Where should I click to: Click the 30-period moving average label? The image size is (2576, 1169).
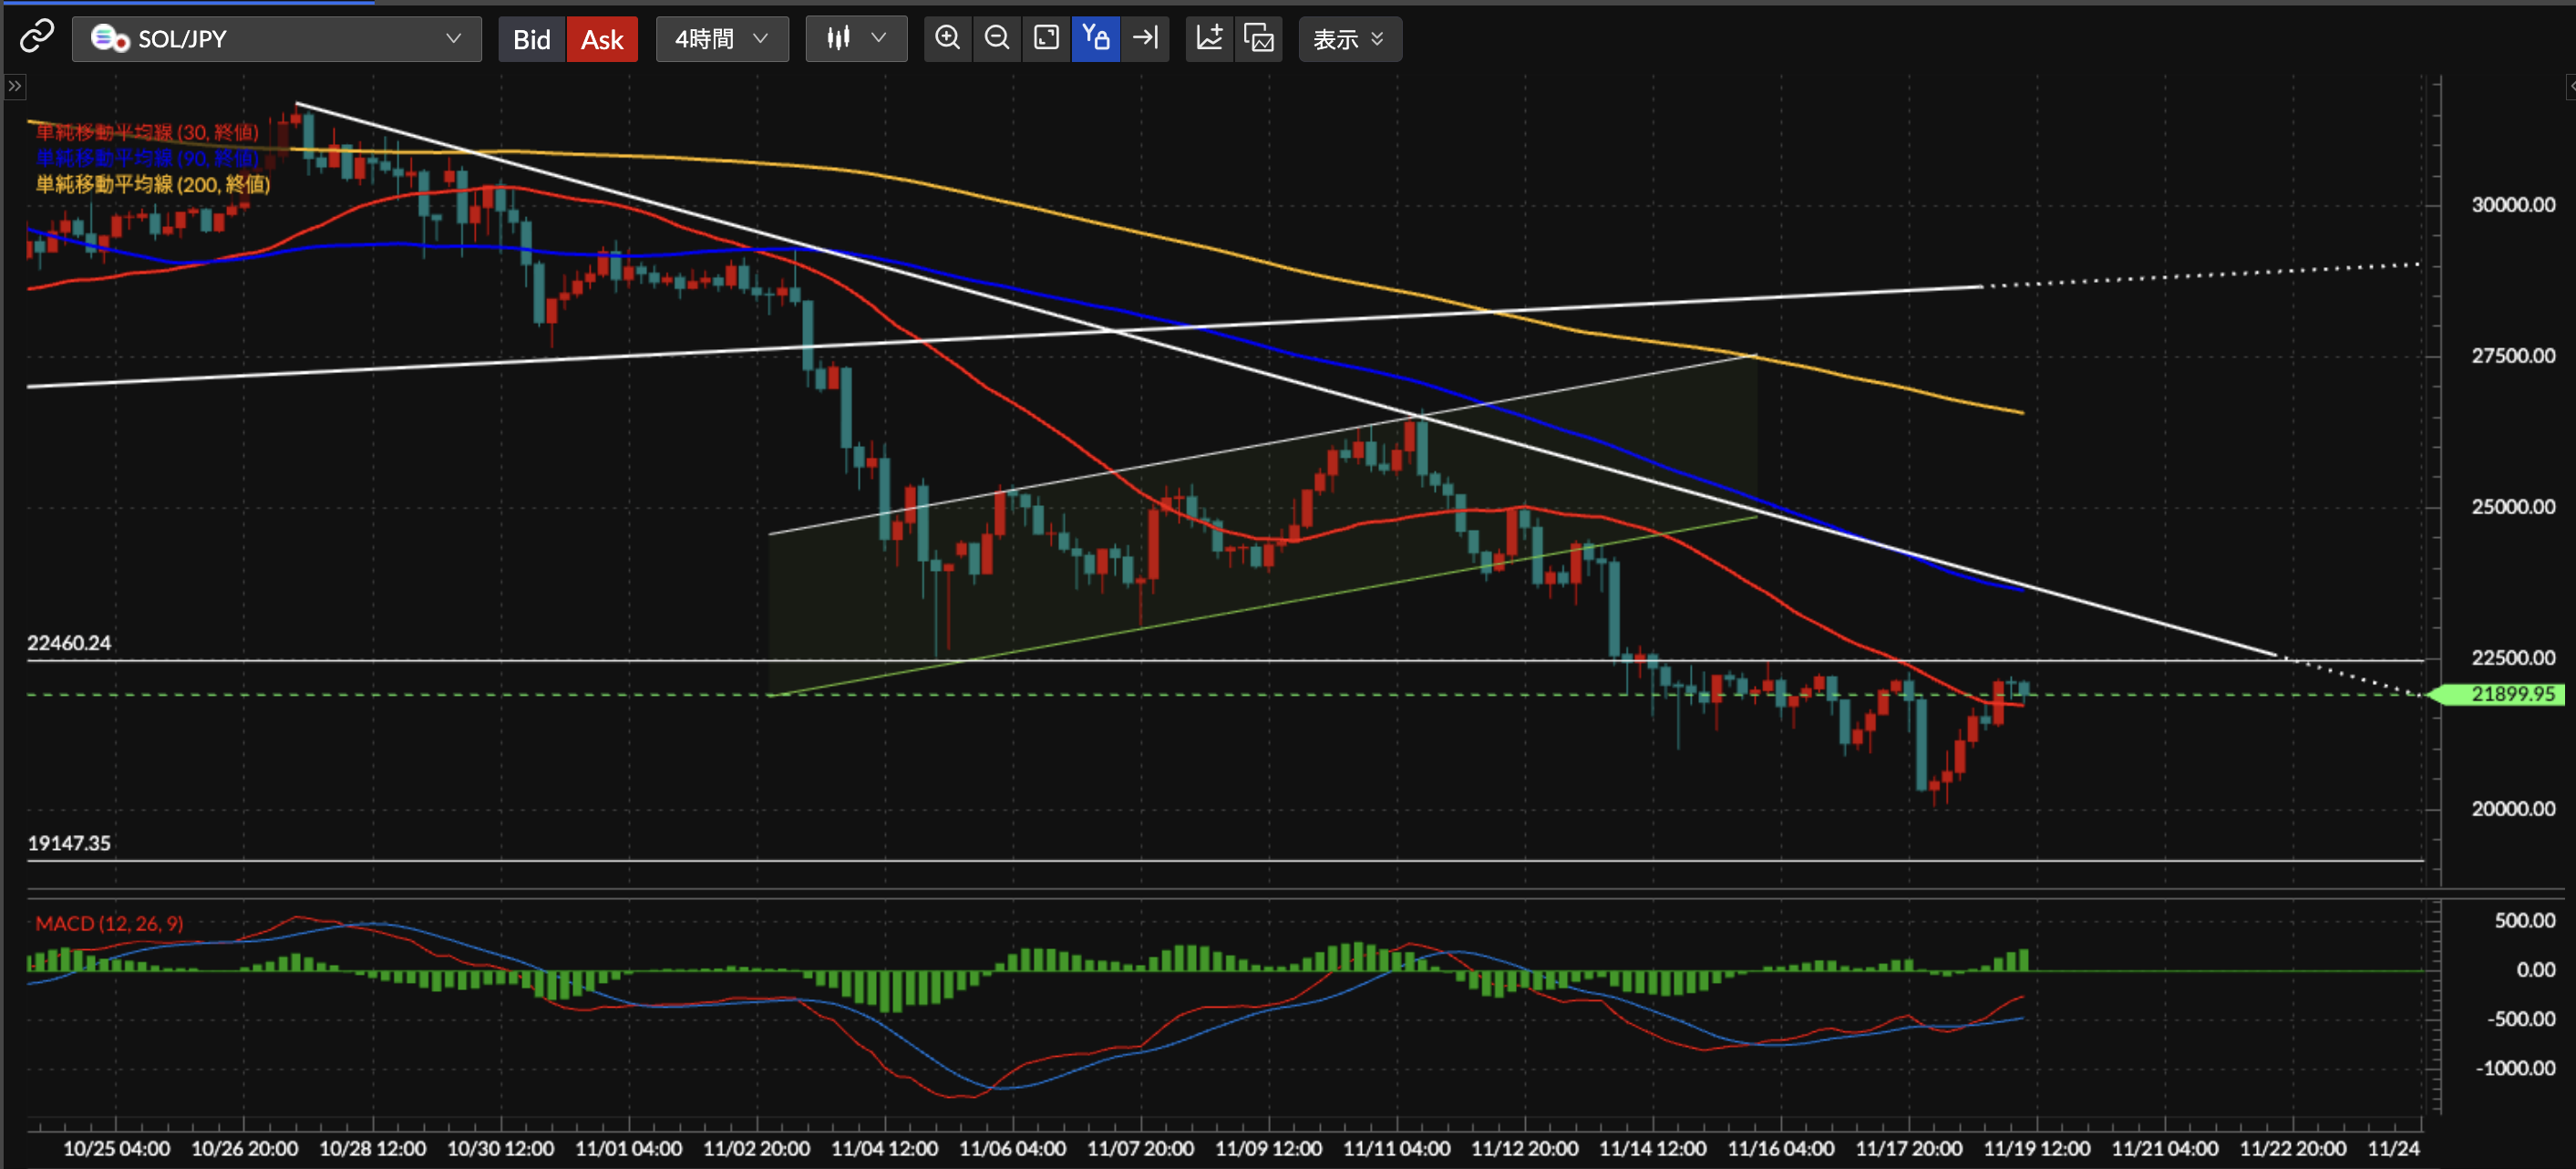147,132
